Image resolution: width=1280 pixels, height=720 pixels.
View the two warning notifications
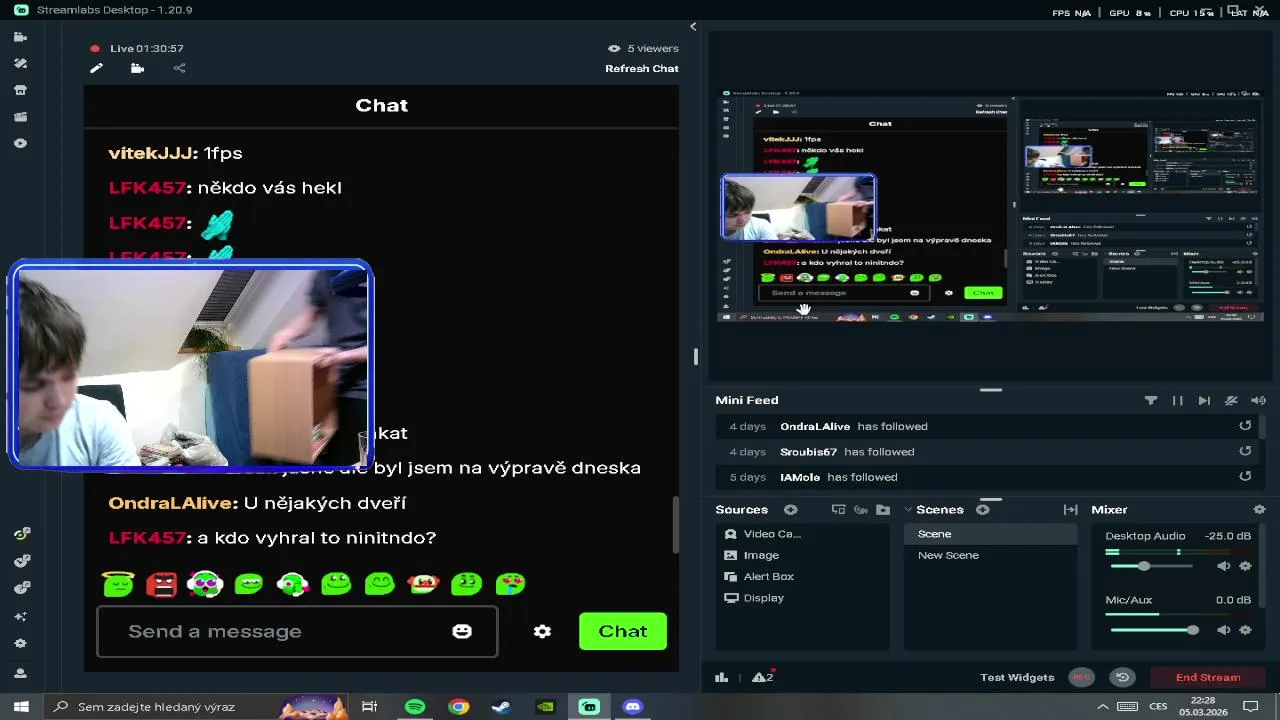pyautogui.click(x=762, y=677)
